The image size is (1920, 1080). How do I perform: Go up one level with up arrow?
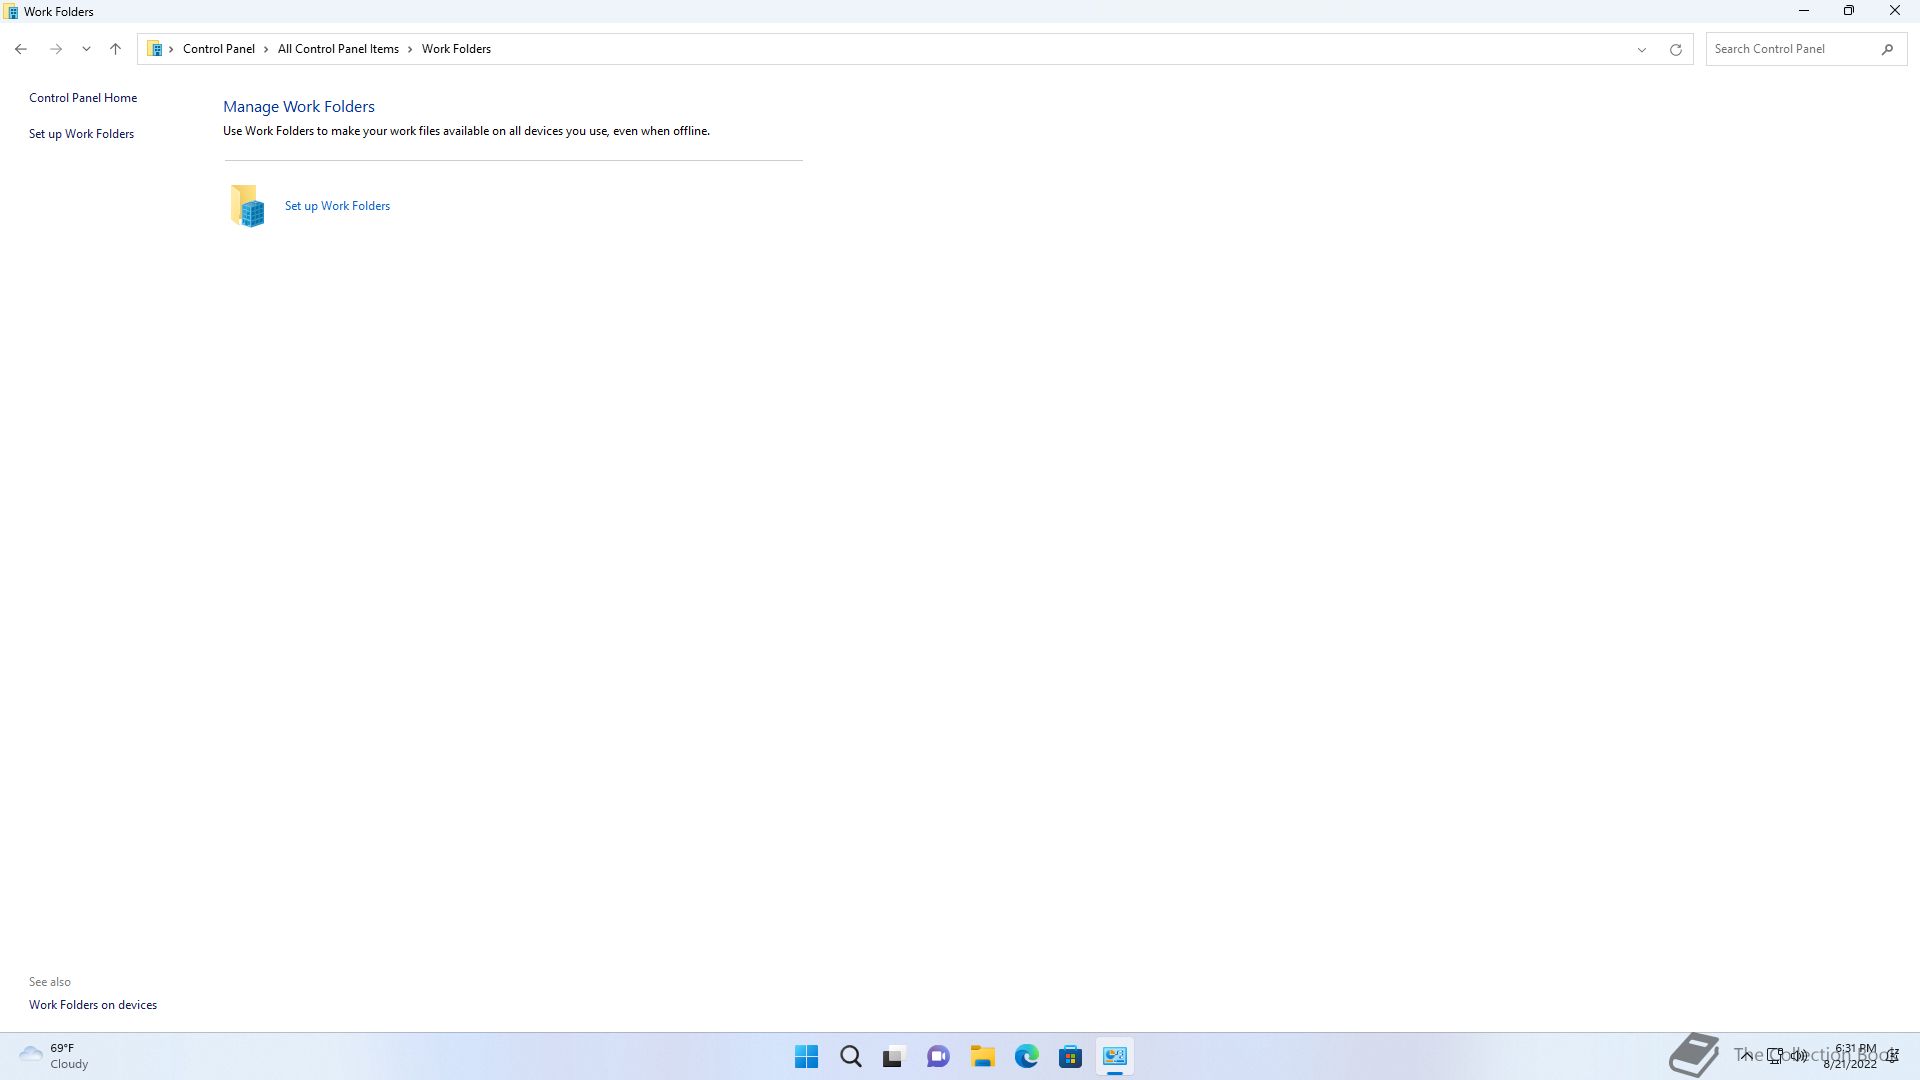115,49
